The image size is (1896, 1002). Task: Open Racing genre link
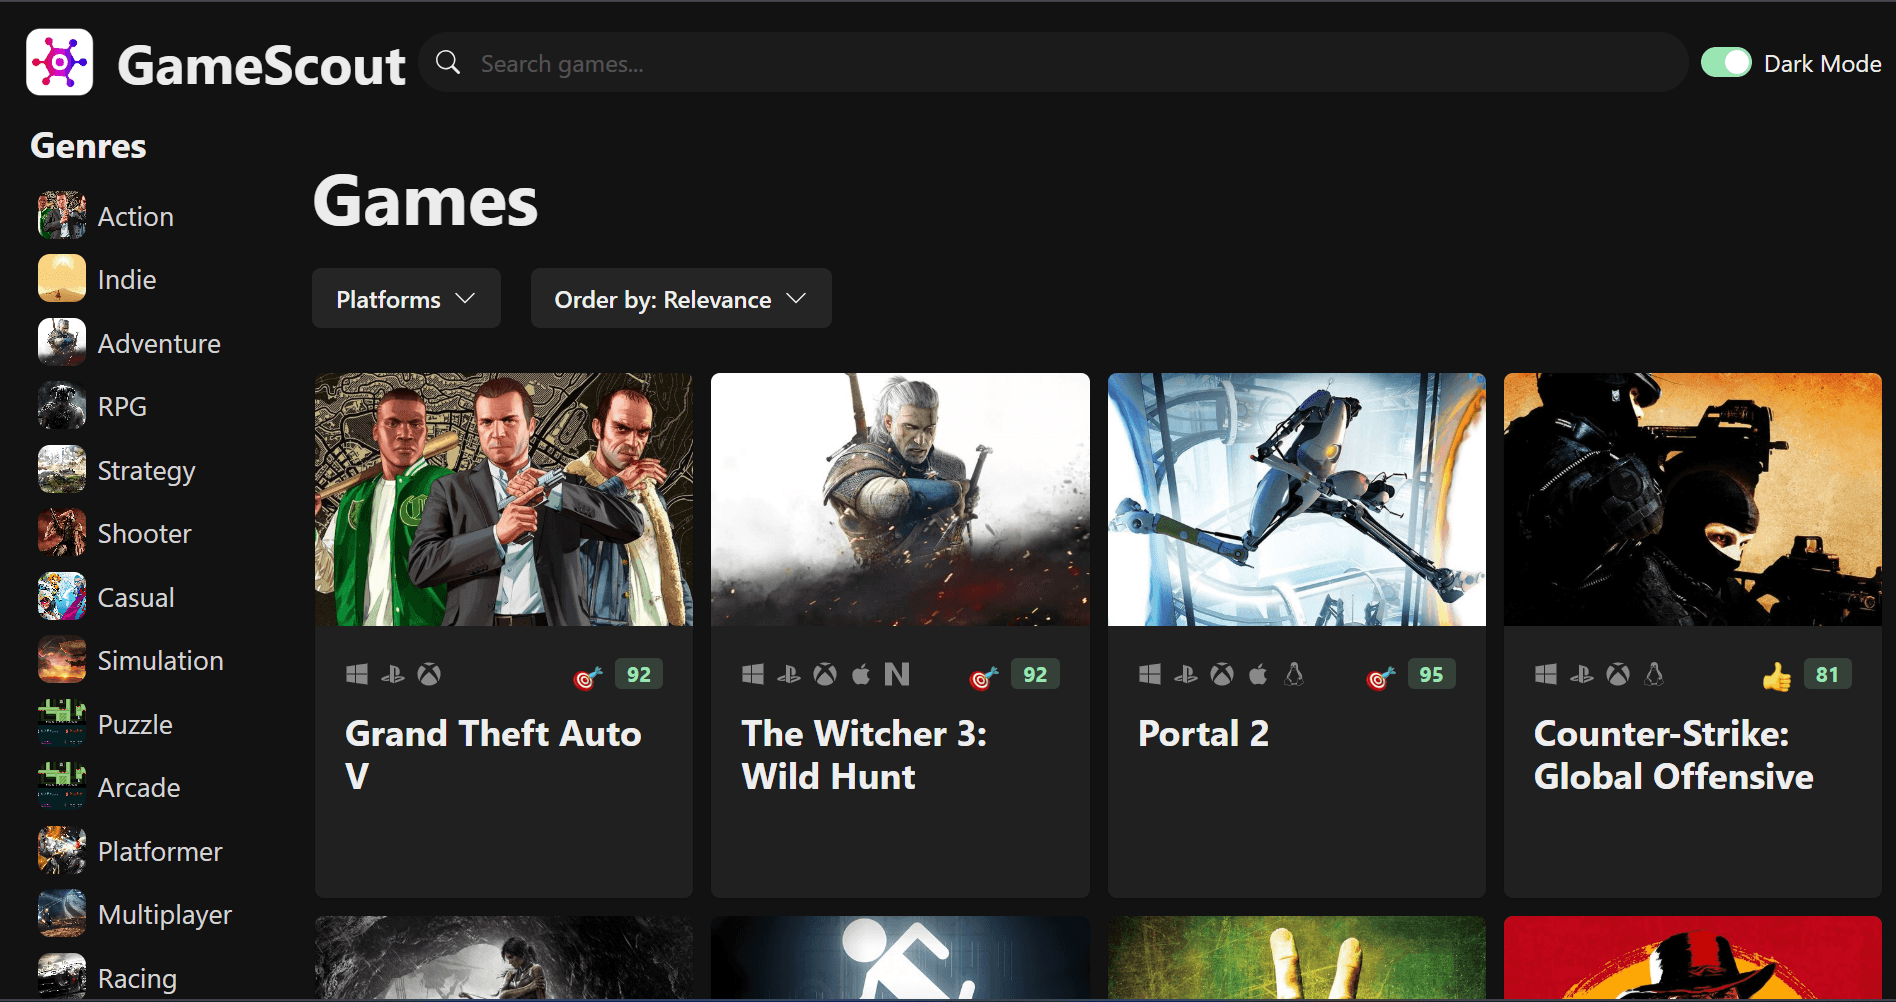point(137,979)
